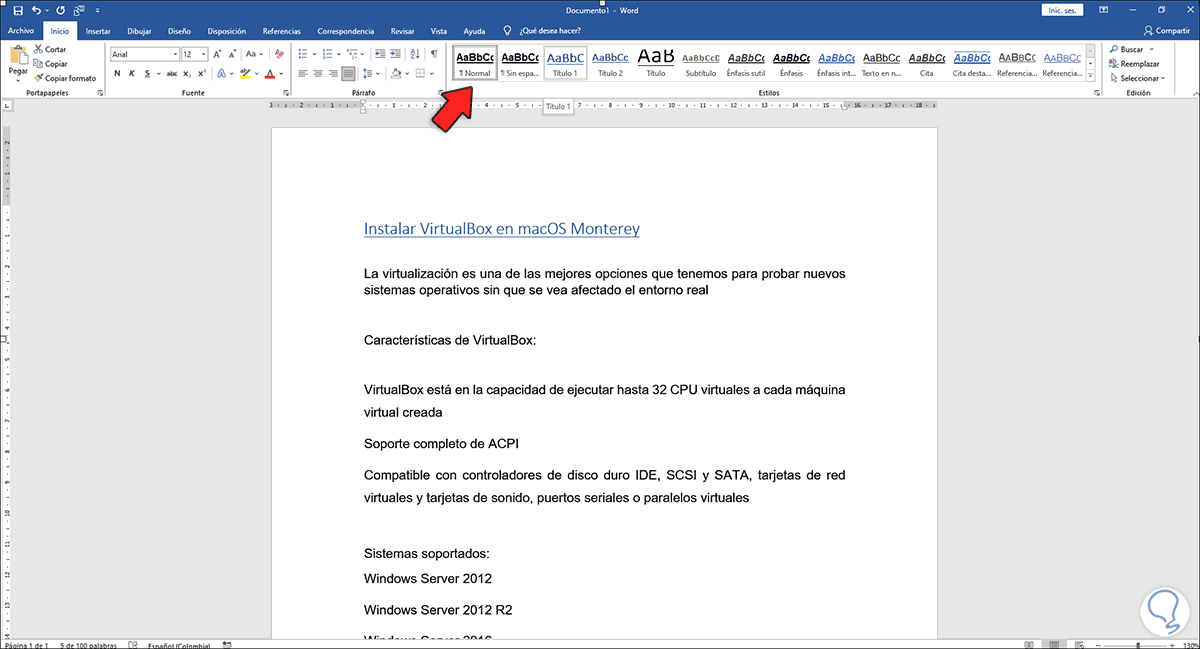Image resolution: width=1200 pixels, height=649 pixels.
Task: Open the Párrafo dialog launcher
Action: (440, 93)
